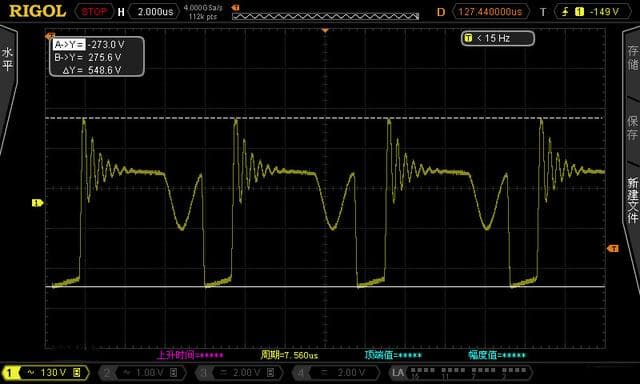Click the channel 1 ground marker

[x=37, y=203]
